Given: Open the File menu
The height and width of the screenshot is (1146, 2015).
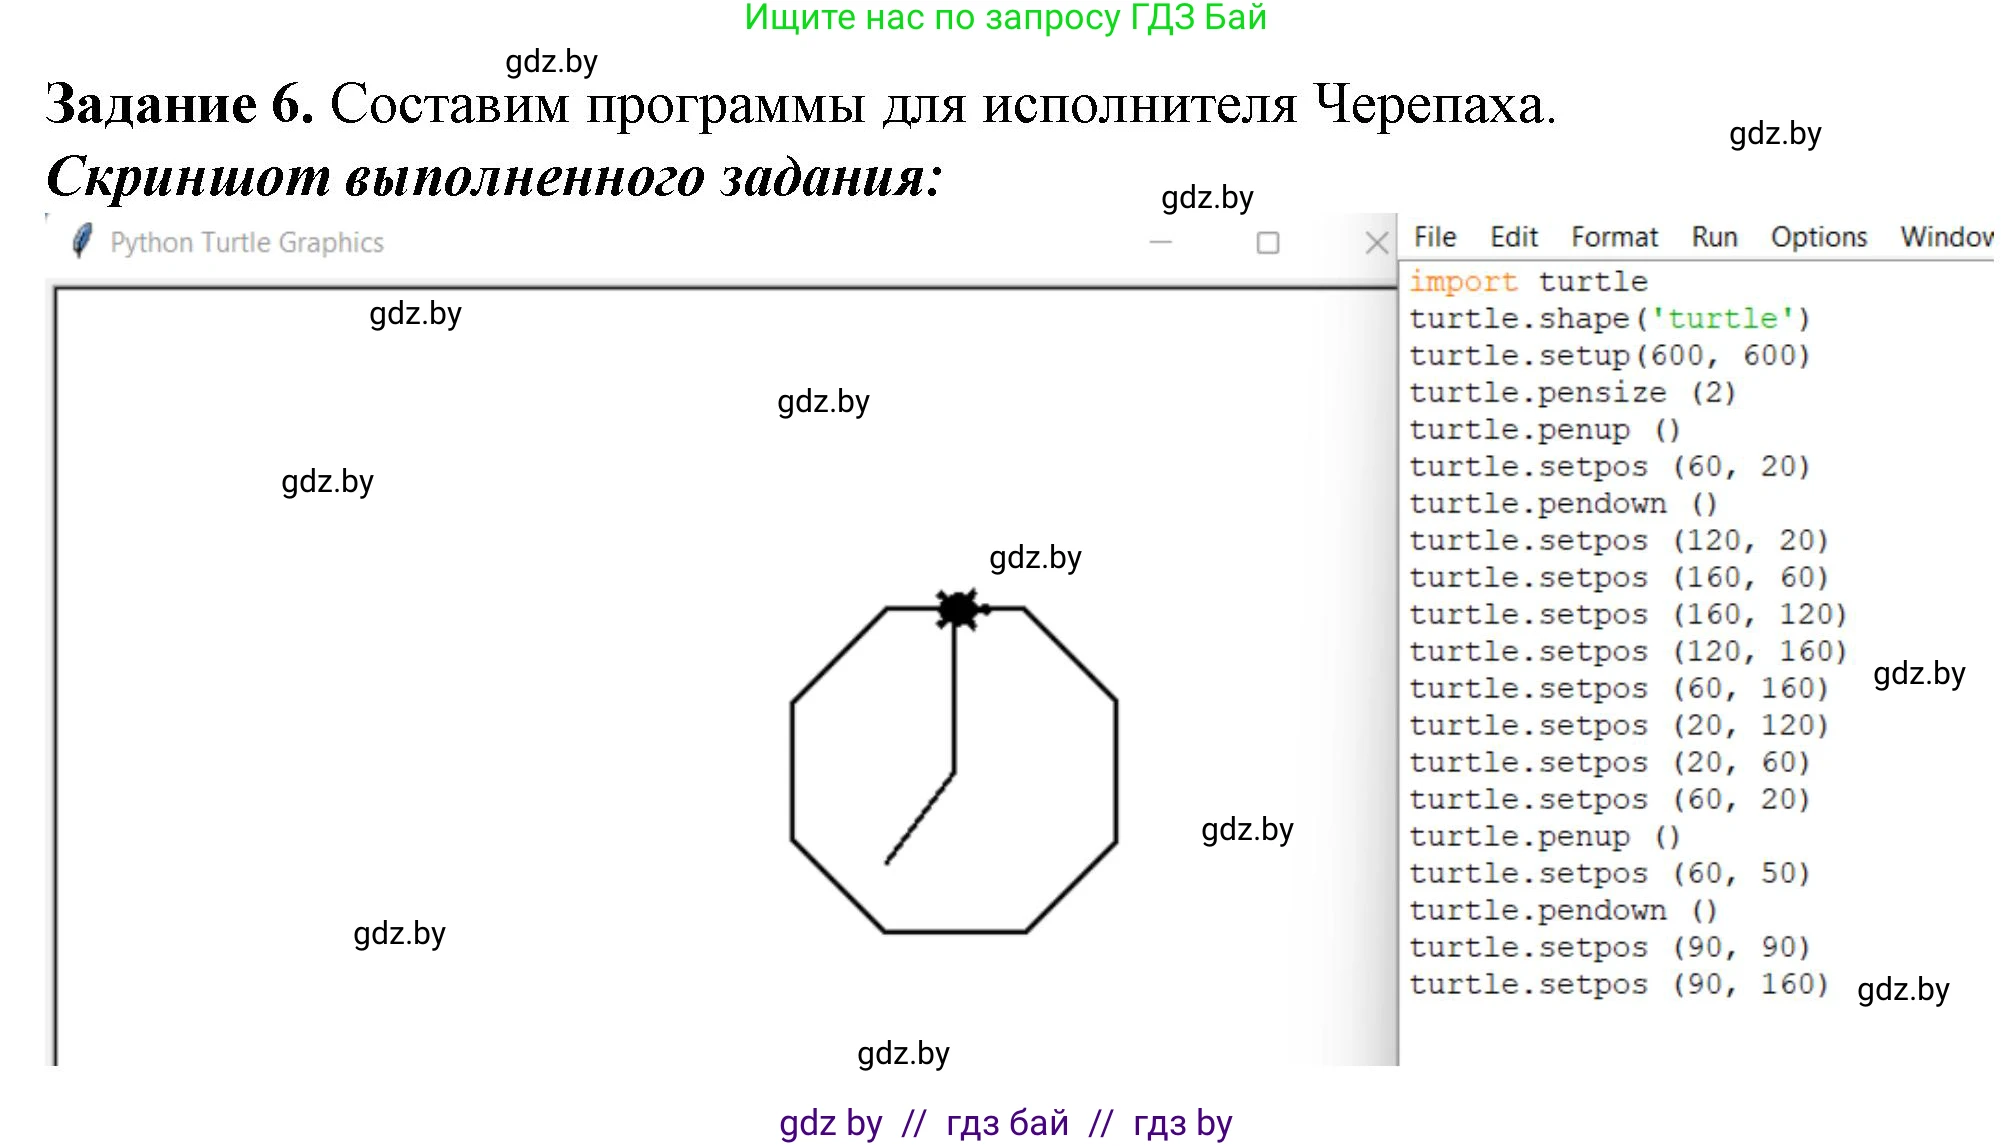Looking at the screenshot, I should click(1433, 237).
